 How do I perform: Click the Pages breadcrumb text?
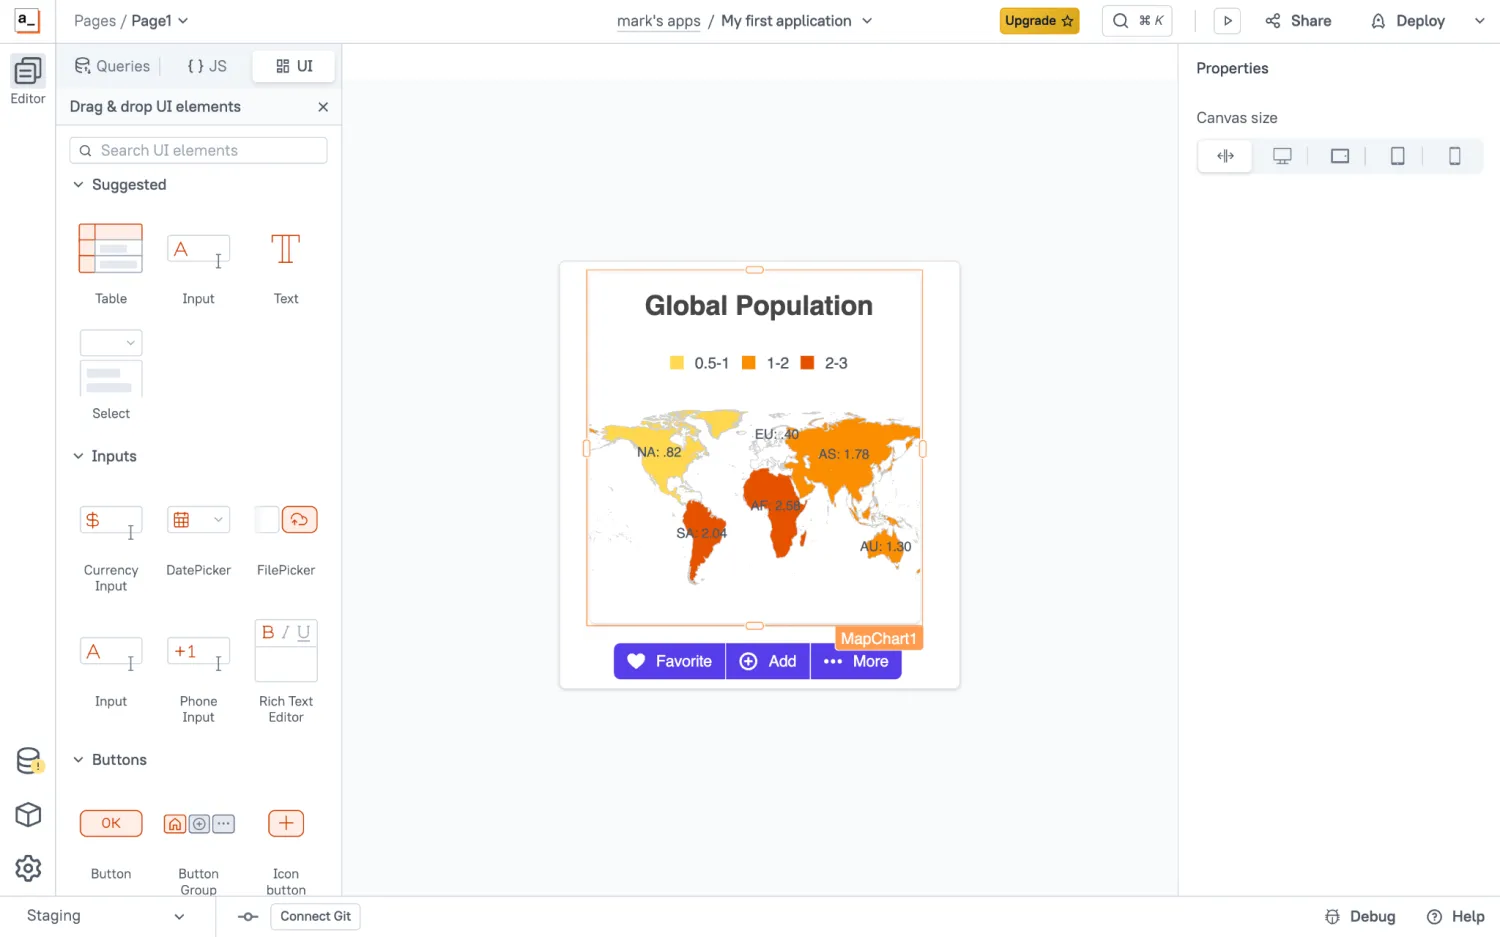pyautogui.click(x=95, y=21)
